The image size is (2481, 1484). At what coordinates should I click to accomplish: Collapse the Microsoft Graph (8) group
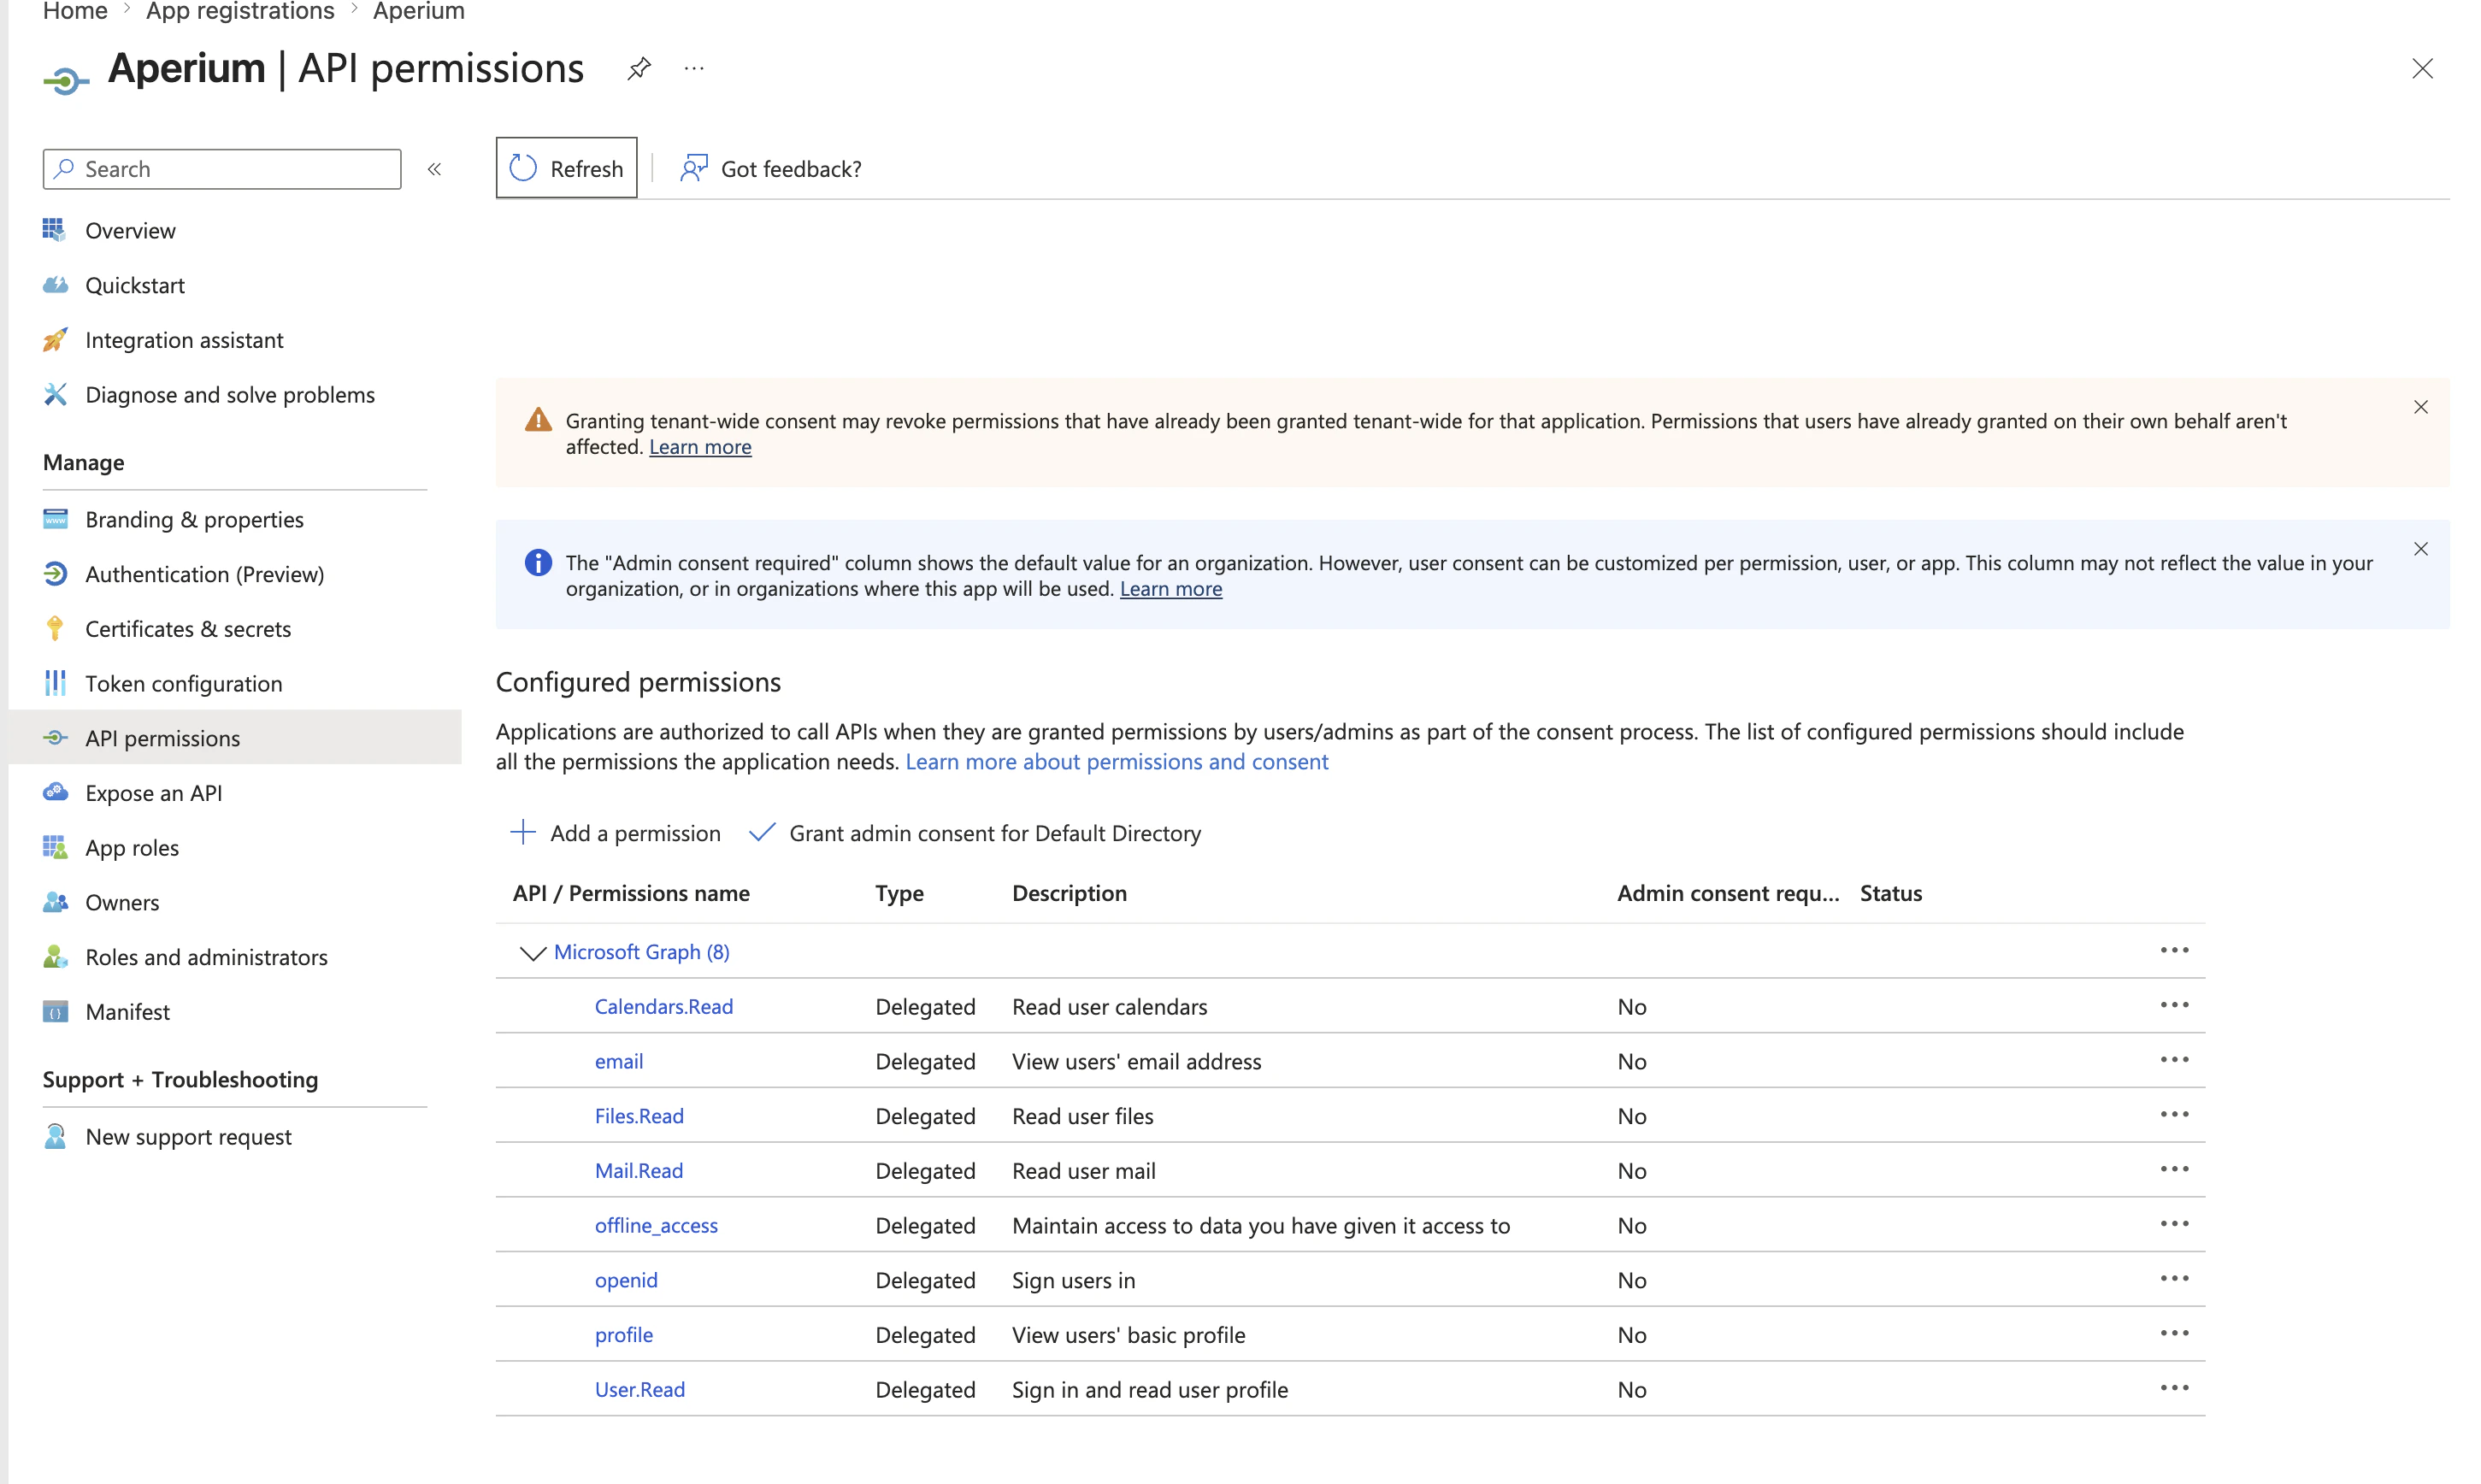tap(532, 952)
